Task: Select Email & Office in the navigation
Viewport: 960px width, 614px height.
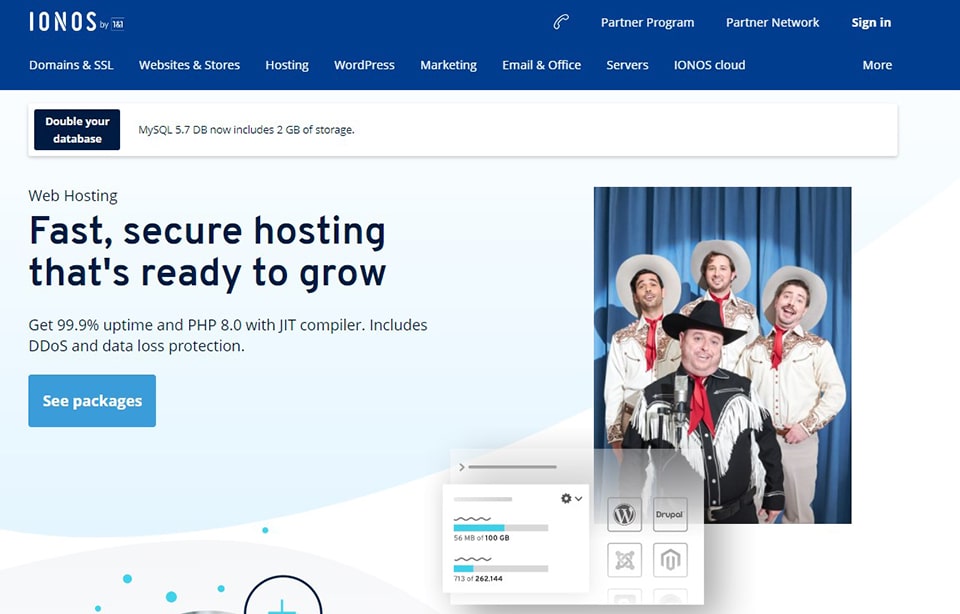Action: [541, 65]
